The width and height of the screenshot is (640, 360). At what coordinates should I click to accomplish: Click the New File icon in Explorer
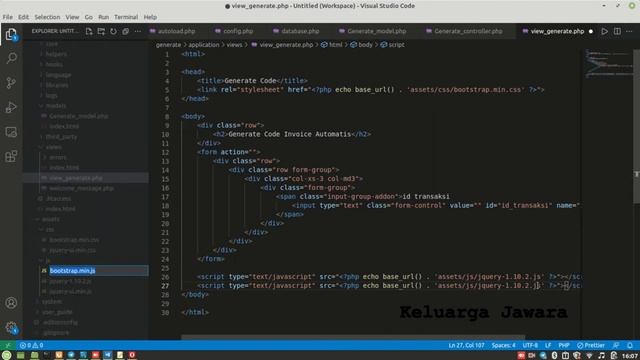pos(89,31)
